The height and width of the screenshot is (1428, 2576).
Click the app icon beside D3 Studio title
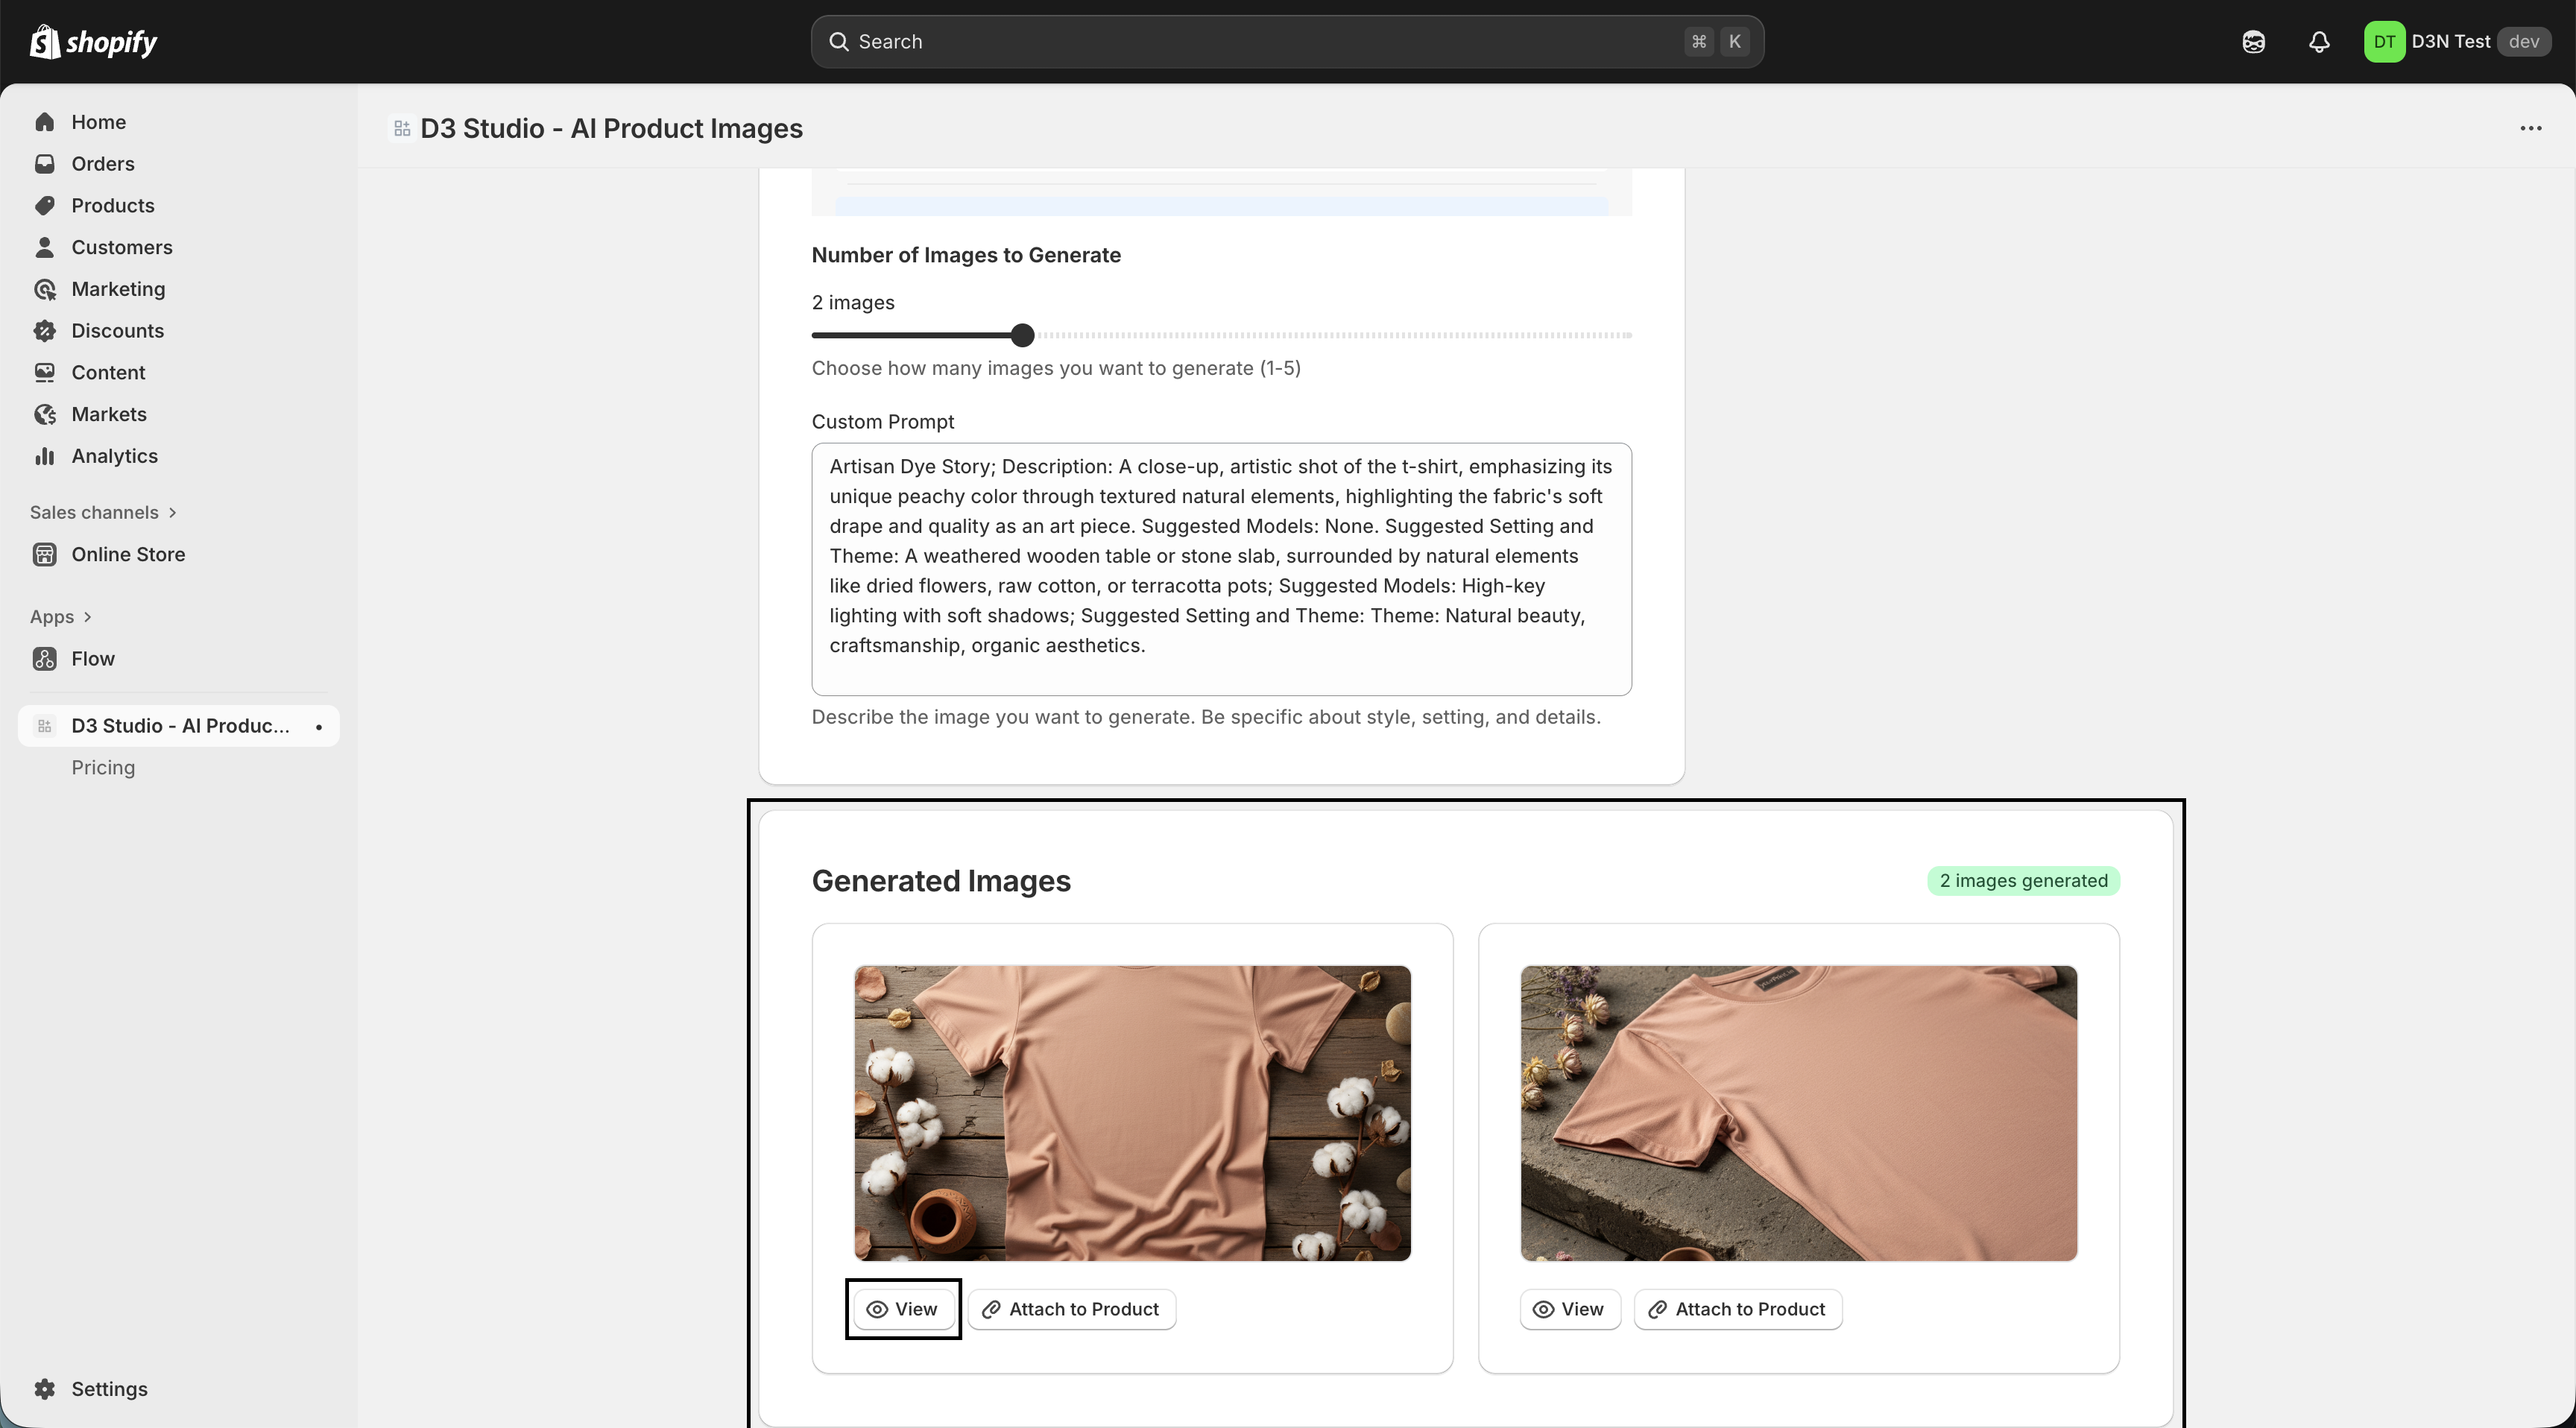402,128
